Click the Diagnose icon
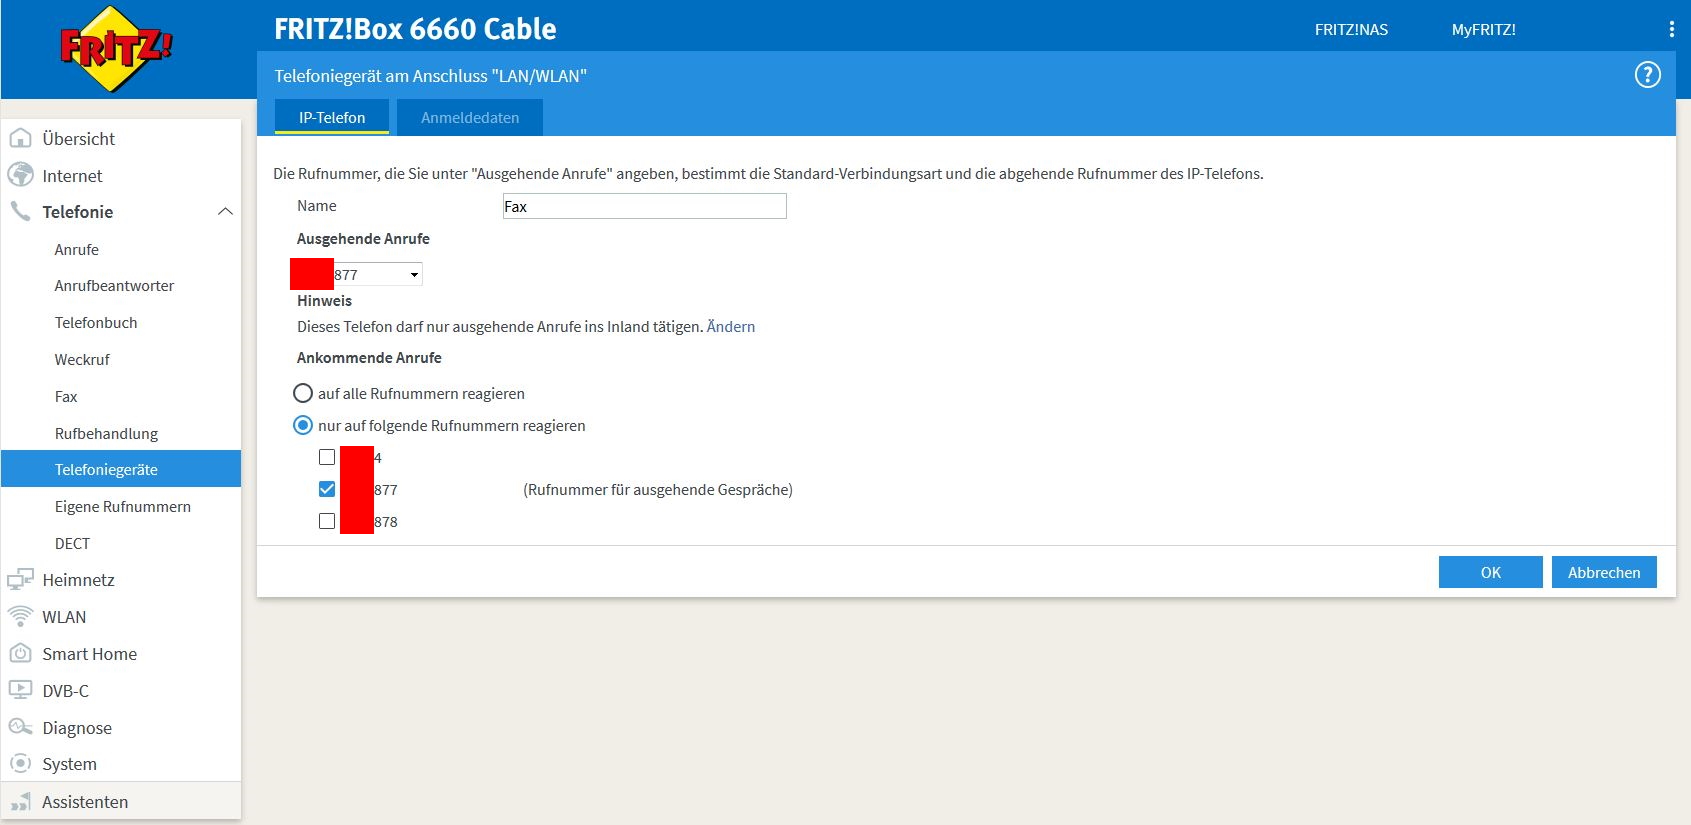 20,727
